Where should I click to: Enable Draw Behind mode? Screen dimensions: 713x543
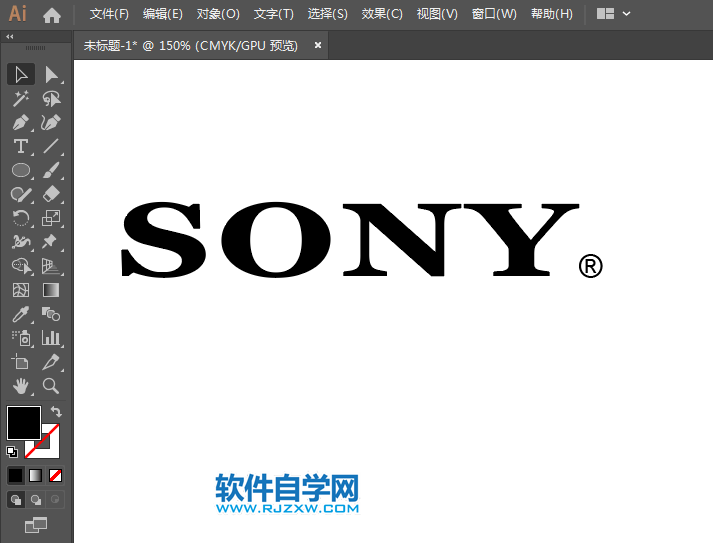pos(35,500)
